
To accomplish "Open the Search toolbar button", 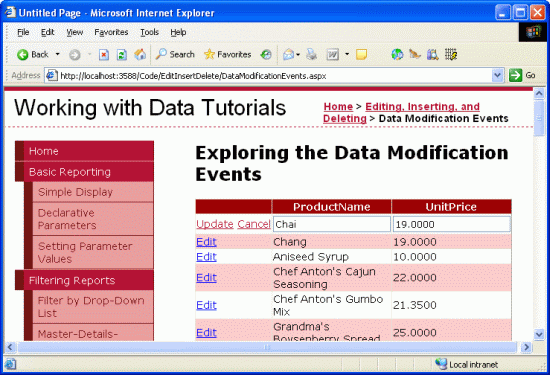I will [175, 54].
